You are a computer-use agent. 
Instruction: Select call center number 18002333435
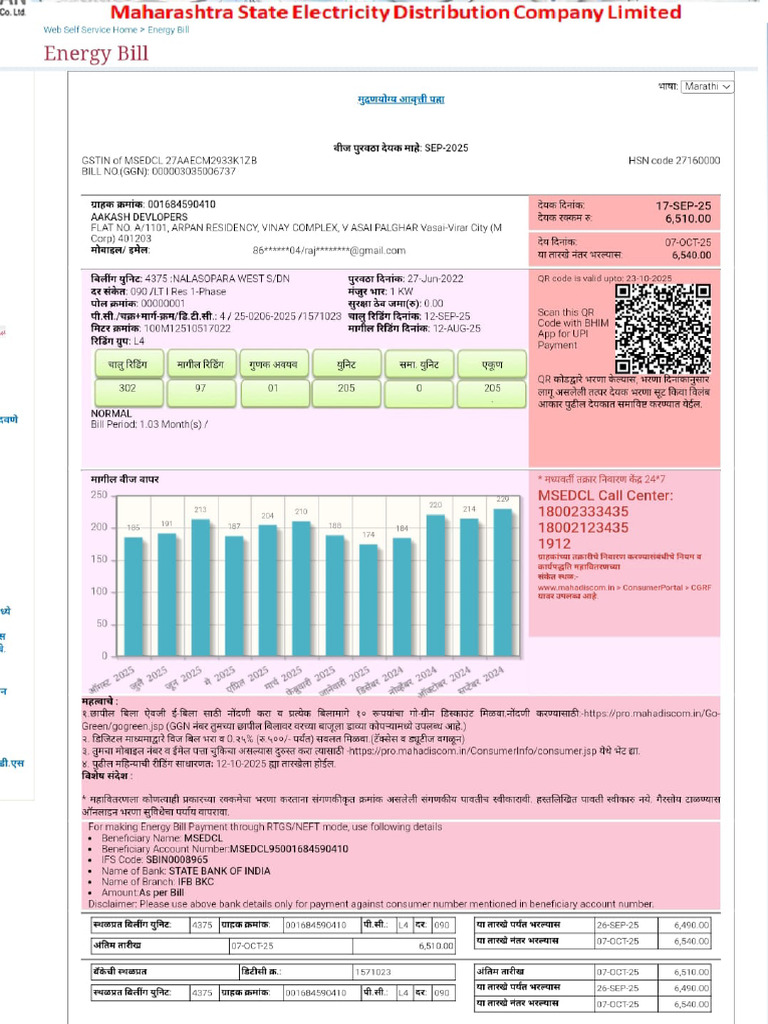click(583, 512)
